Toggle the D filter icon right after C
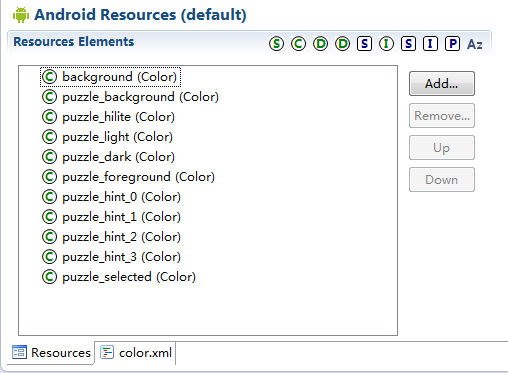 (320, 44)
